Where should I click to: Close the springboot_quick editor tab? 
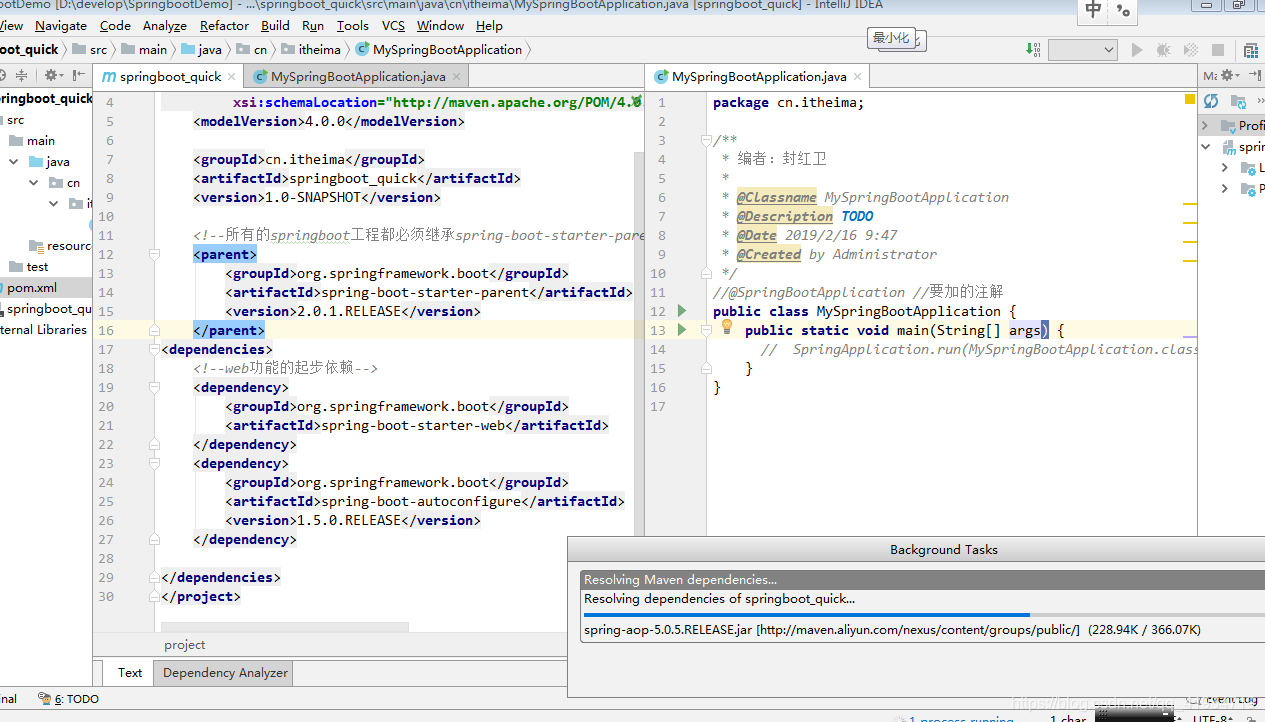coord(232,77)
